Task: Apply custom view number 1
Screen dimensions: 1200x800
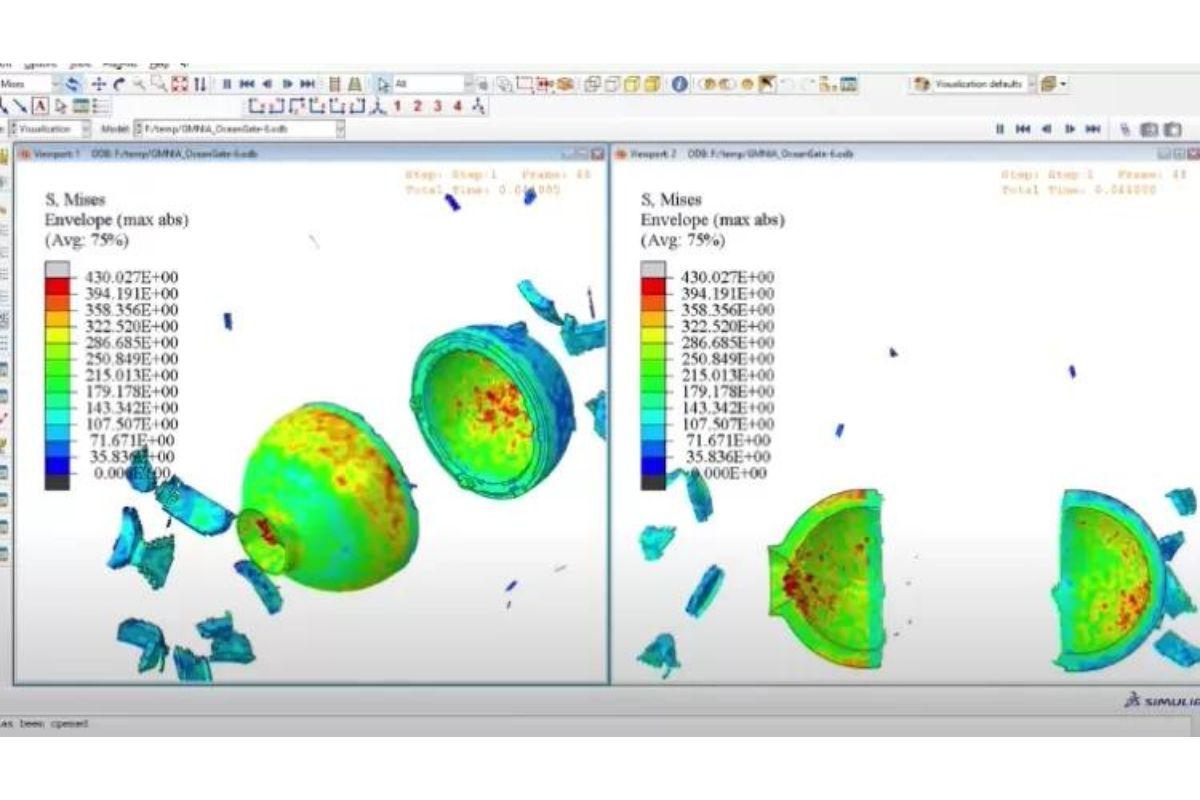Action: tap(397, 106)
